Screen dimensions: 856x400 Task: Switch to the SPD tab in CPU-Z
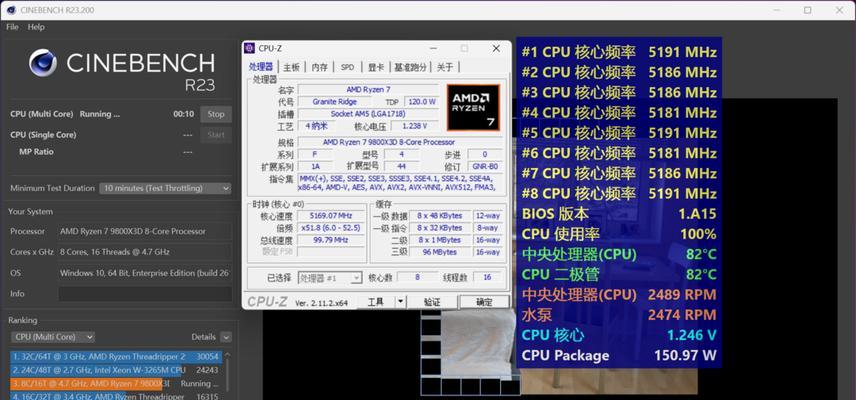(x=347, y=67)
